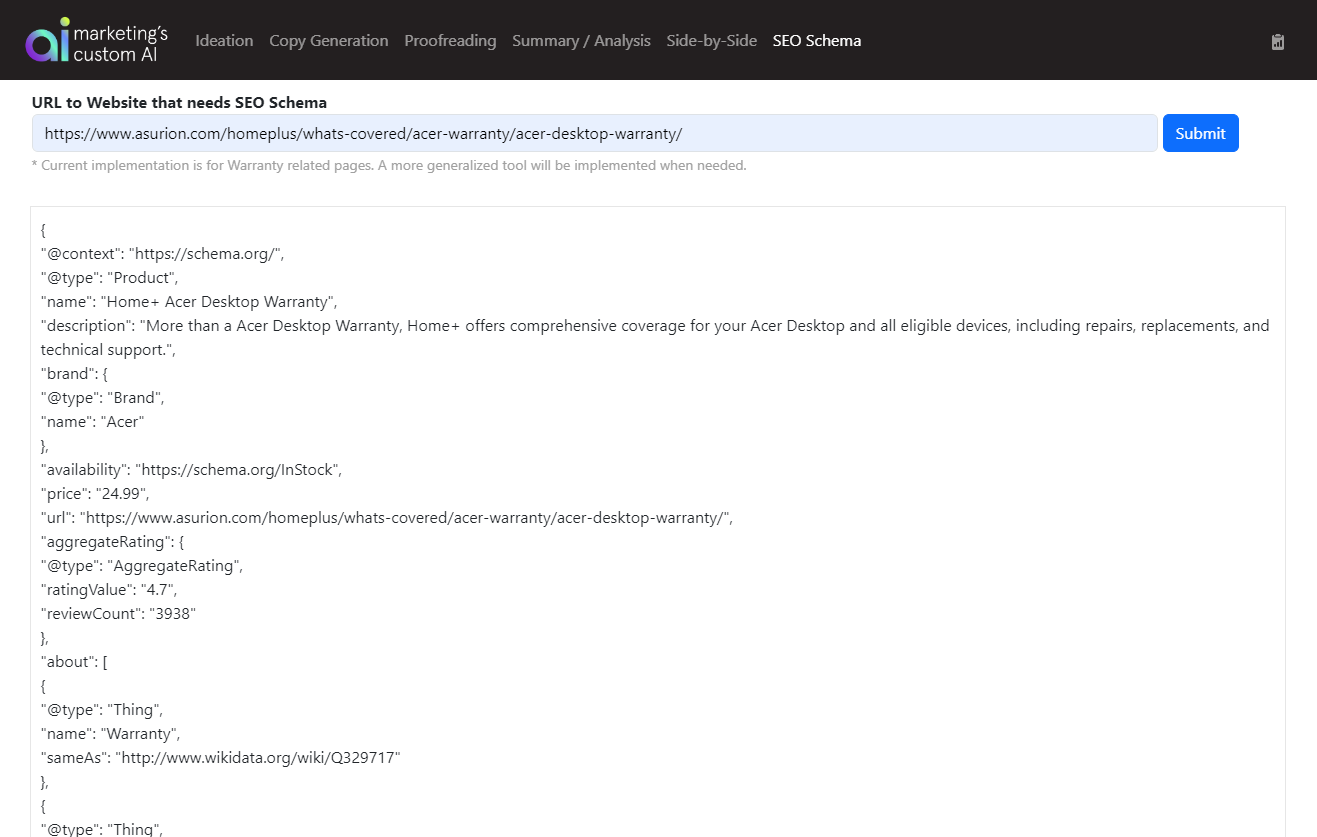The height and width of the screenshot is (837, 1317).
Task: Click the "@type": "AggregateRating" line
Action: tap(142, 566)
